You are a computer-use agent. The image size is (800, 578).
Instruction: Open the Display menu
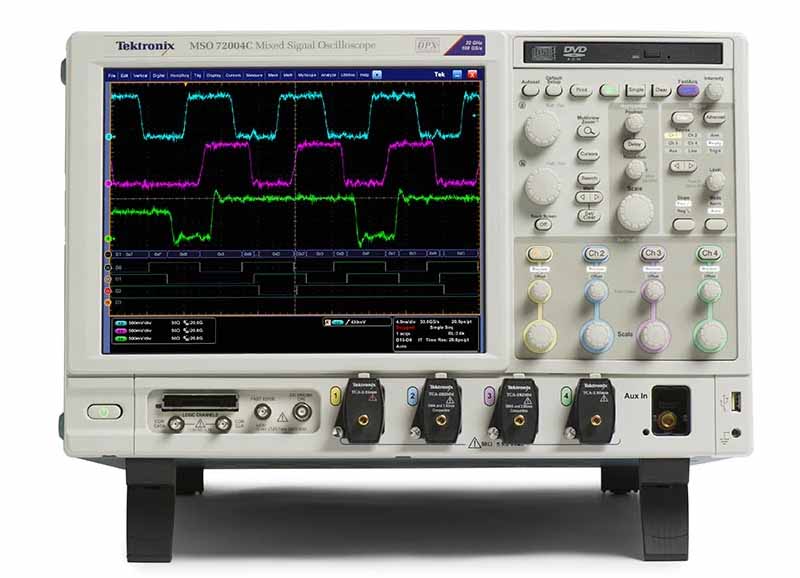tap(216, 73)
